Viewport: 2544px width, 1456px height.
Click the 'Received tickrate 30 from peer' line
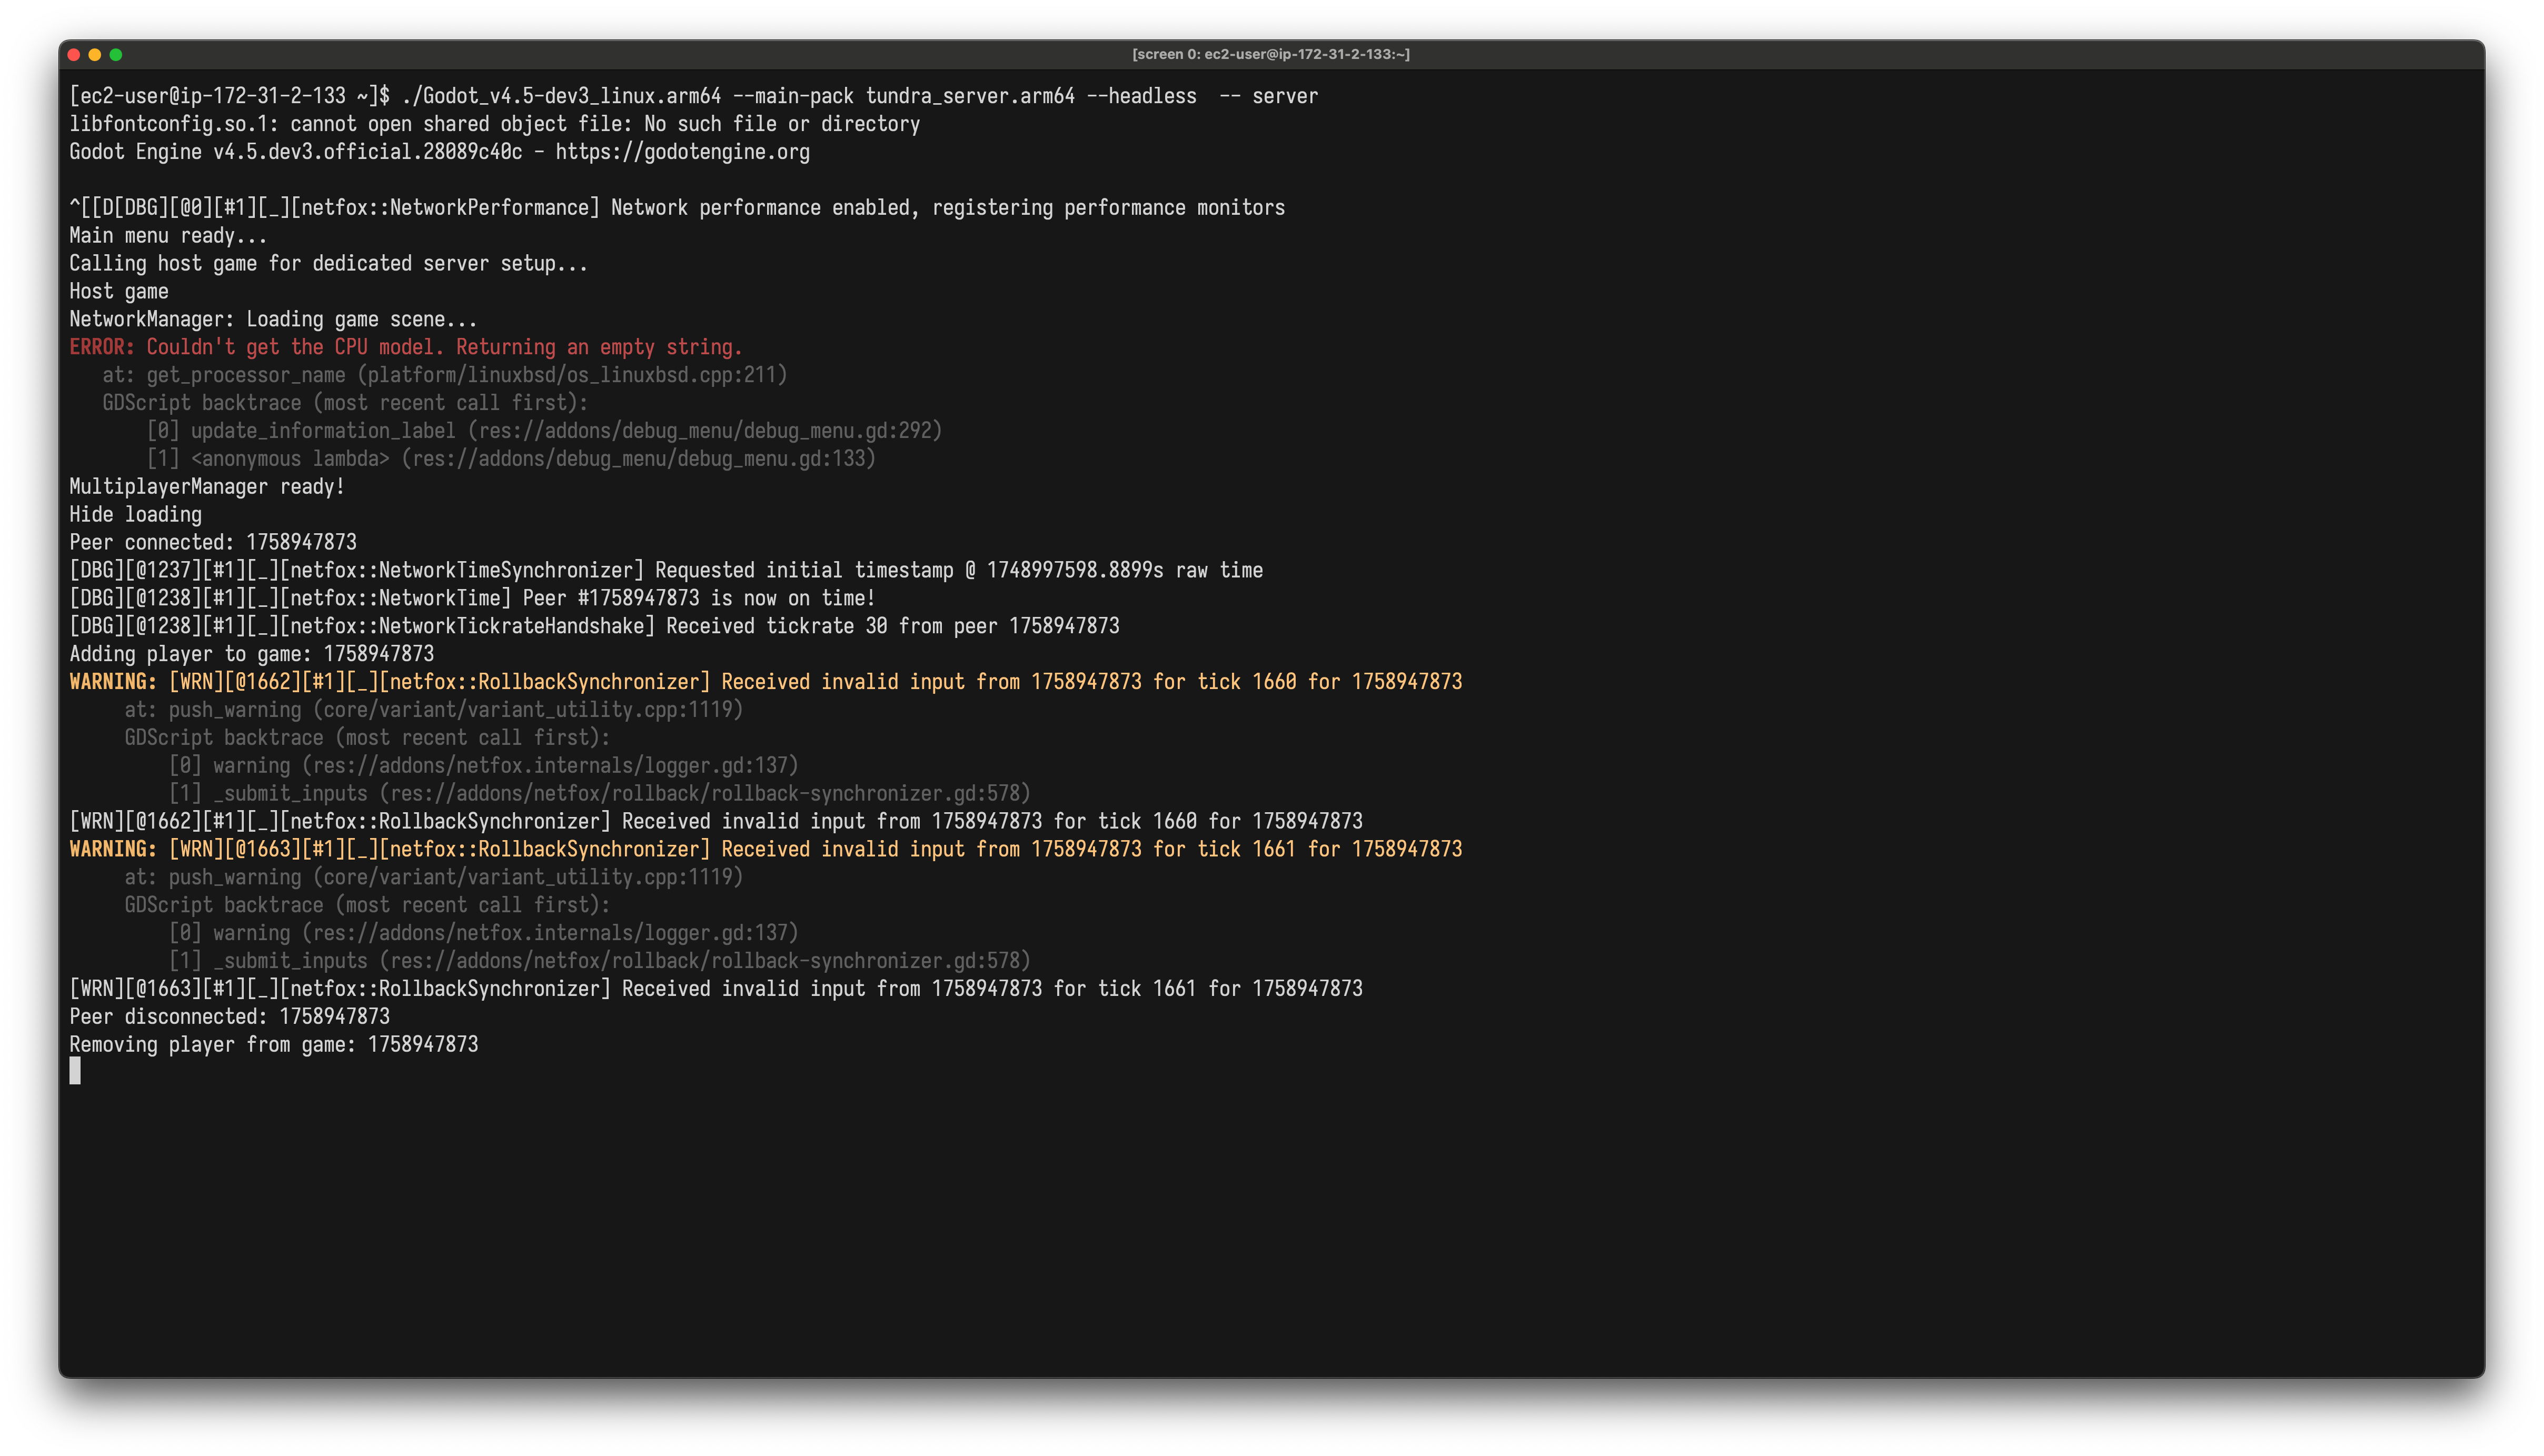594,626
